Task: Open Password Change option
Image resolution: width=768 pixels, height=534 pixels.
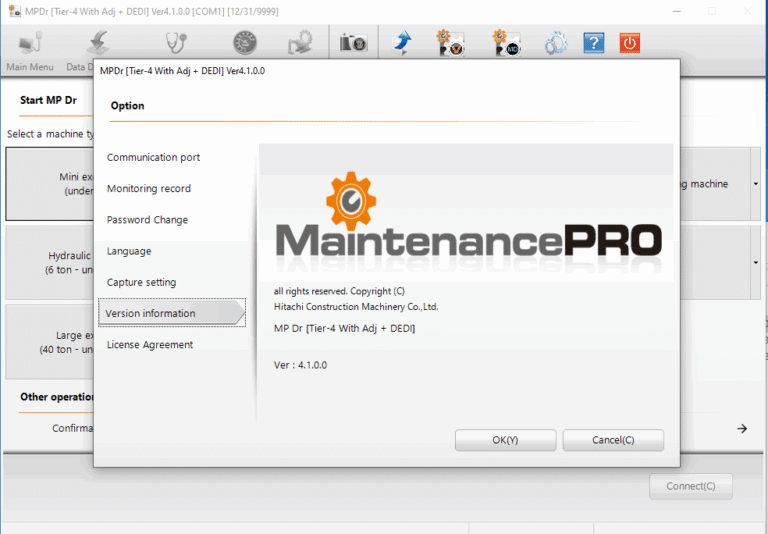Action: [147, 220]
